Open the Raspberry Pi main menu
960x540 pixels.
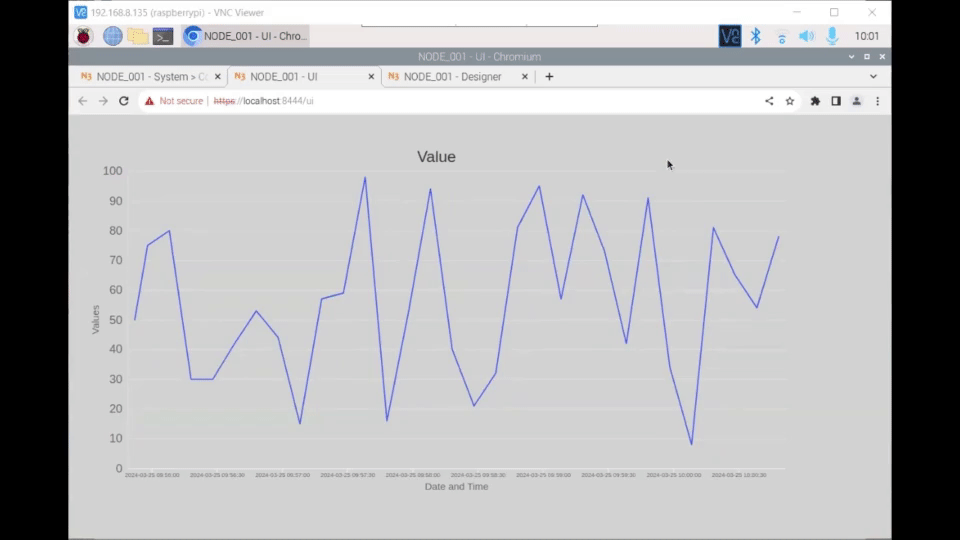pos(85,36)
